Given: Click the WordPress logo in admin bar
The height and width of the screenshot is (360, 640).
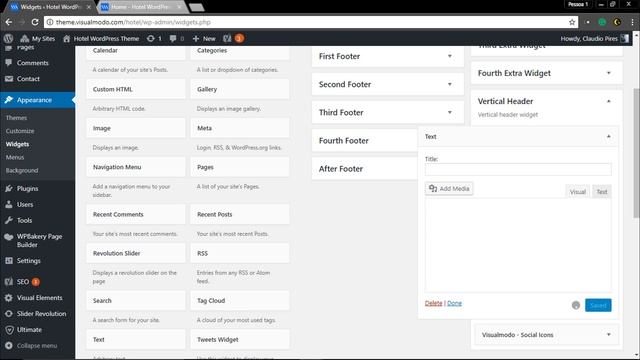Looking at the screenshot, I should (8, 38).
